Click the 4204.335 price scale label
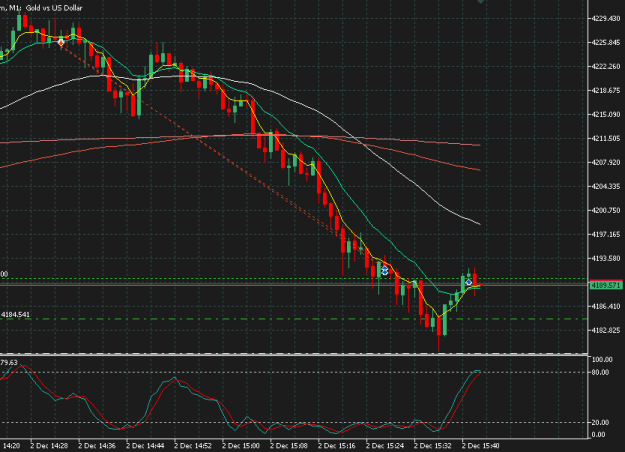 coord(606,186)
